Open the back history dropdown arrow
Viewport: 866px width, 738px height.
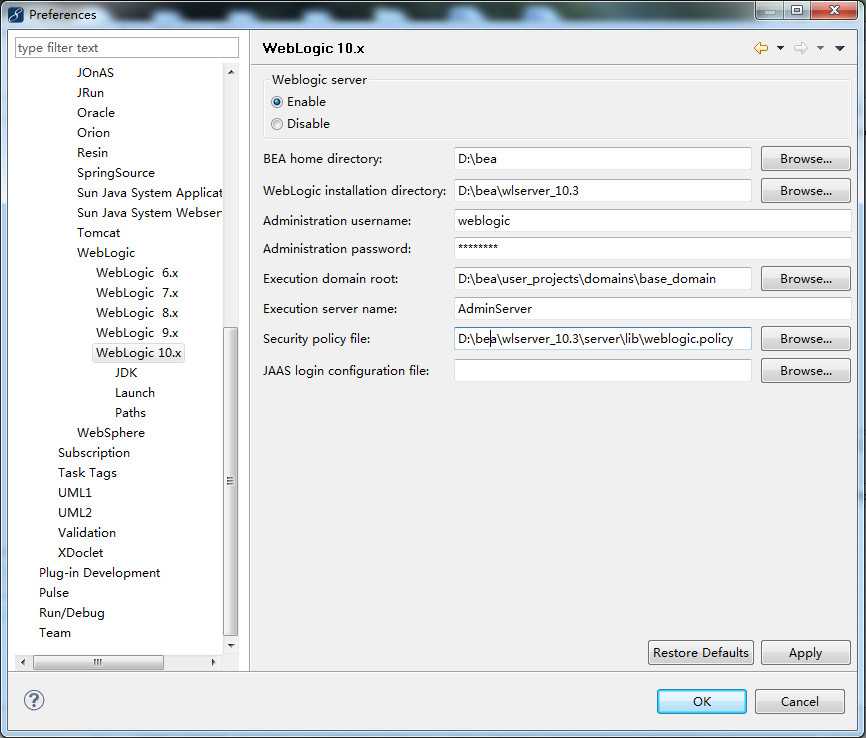[780, 49]
